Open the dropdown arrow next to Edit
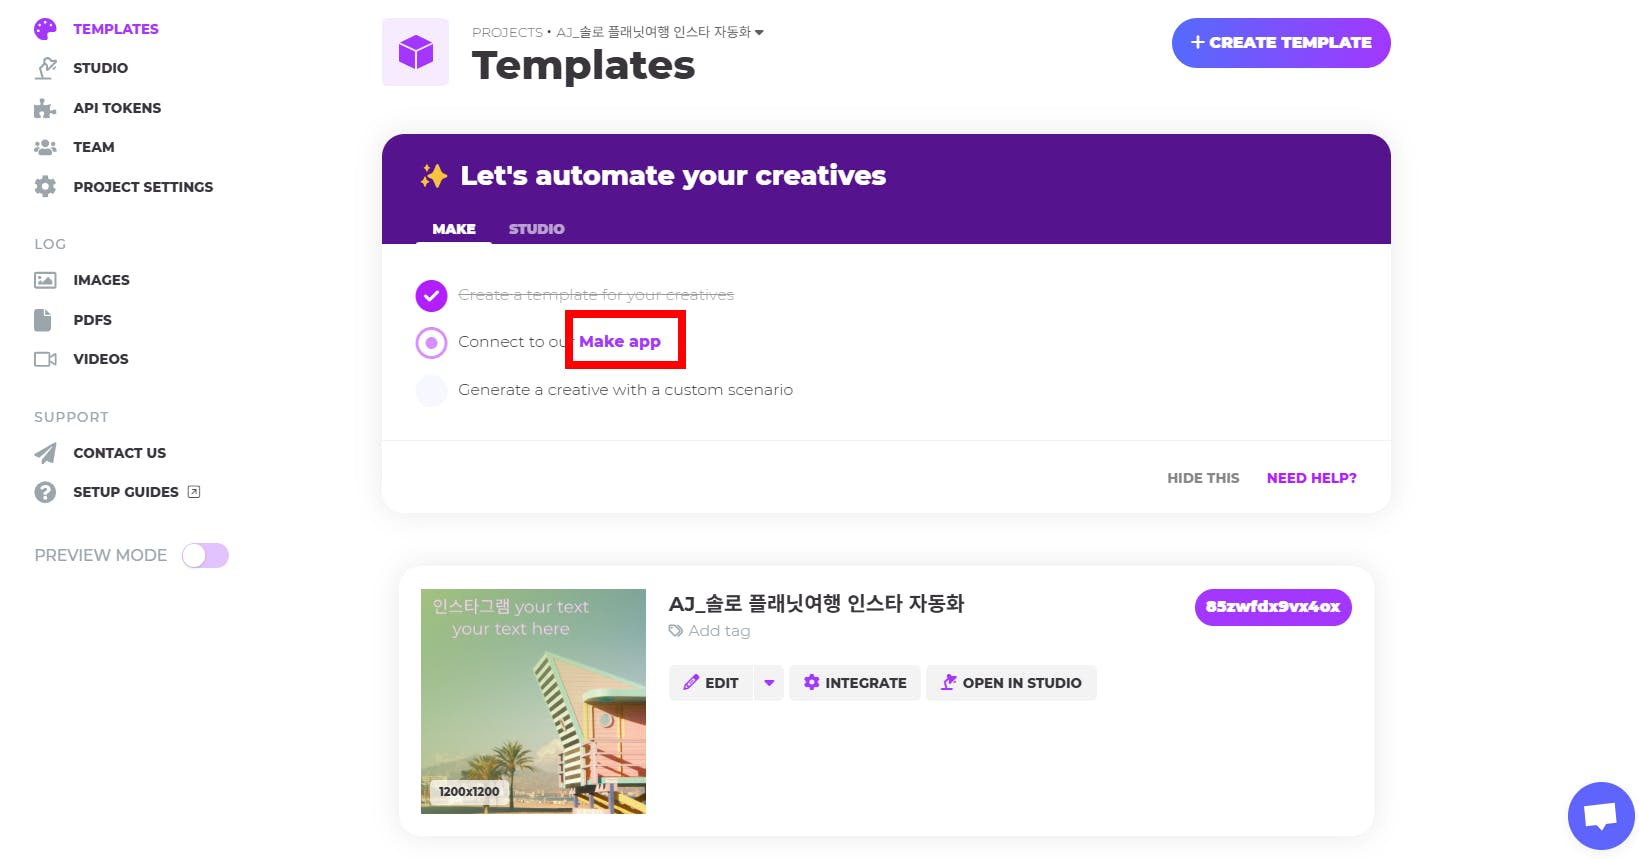The height and width of the screenshot is (859, 1639). tap(769, 683)
